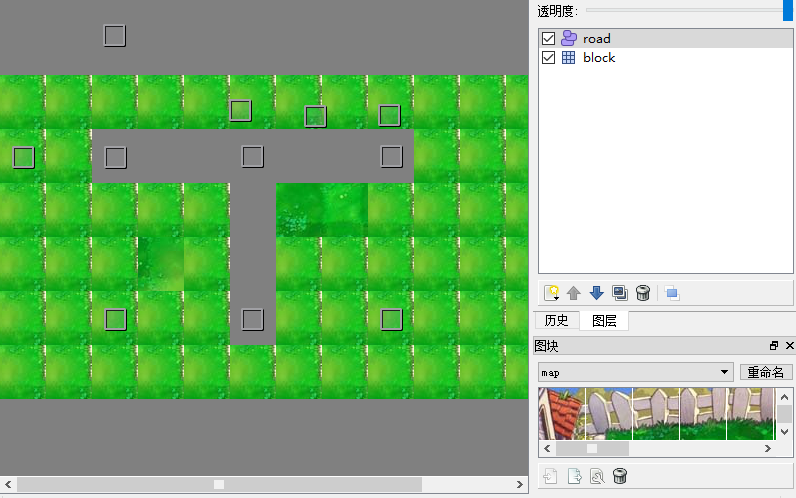Switch to 图层 tab
Screen dimensions: 796x498
604,321
